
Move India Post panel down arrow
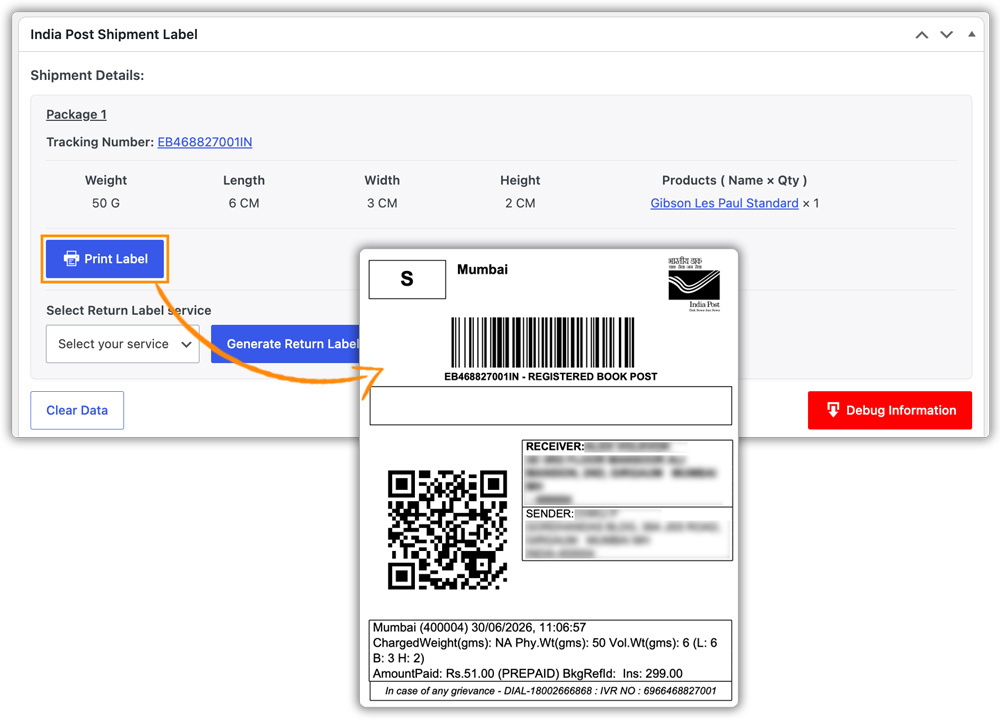pyautogui.click(x=946, y=34)
